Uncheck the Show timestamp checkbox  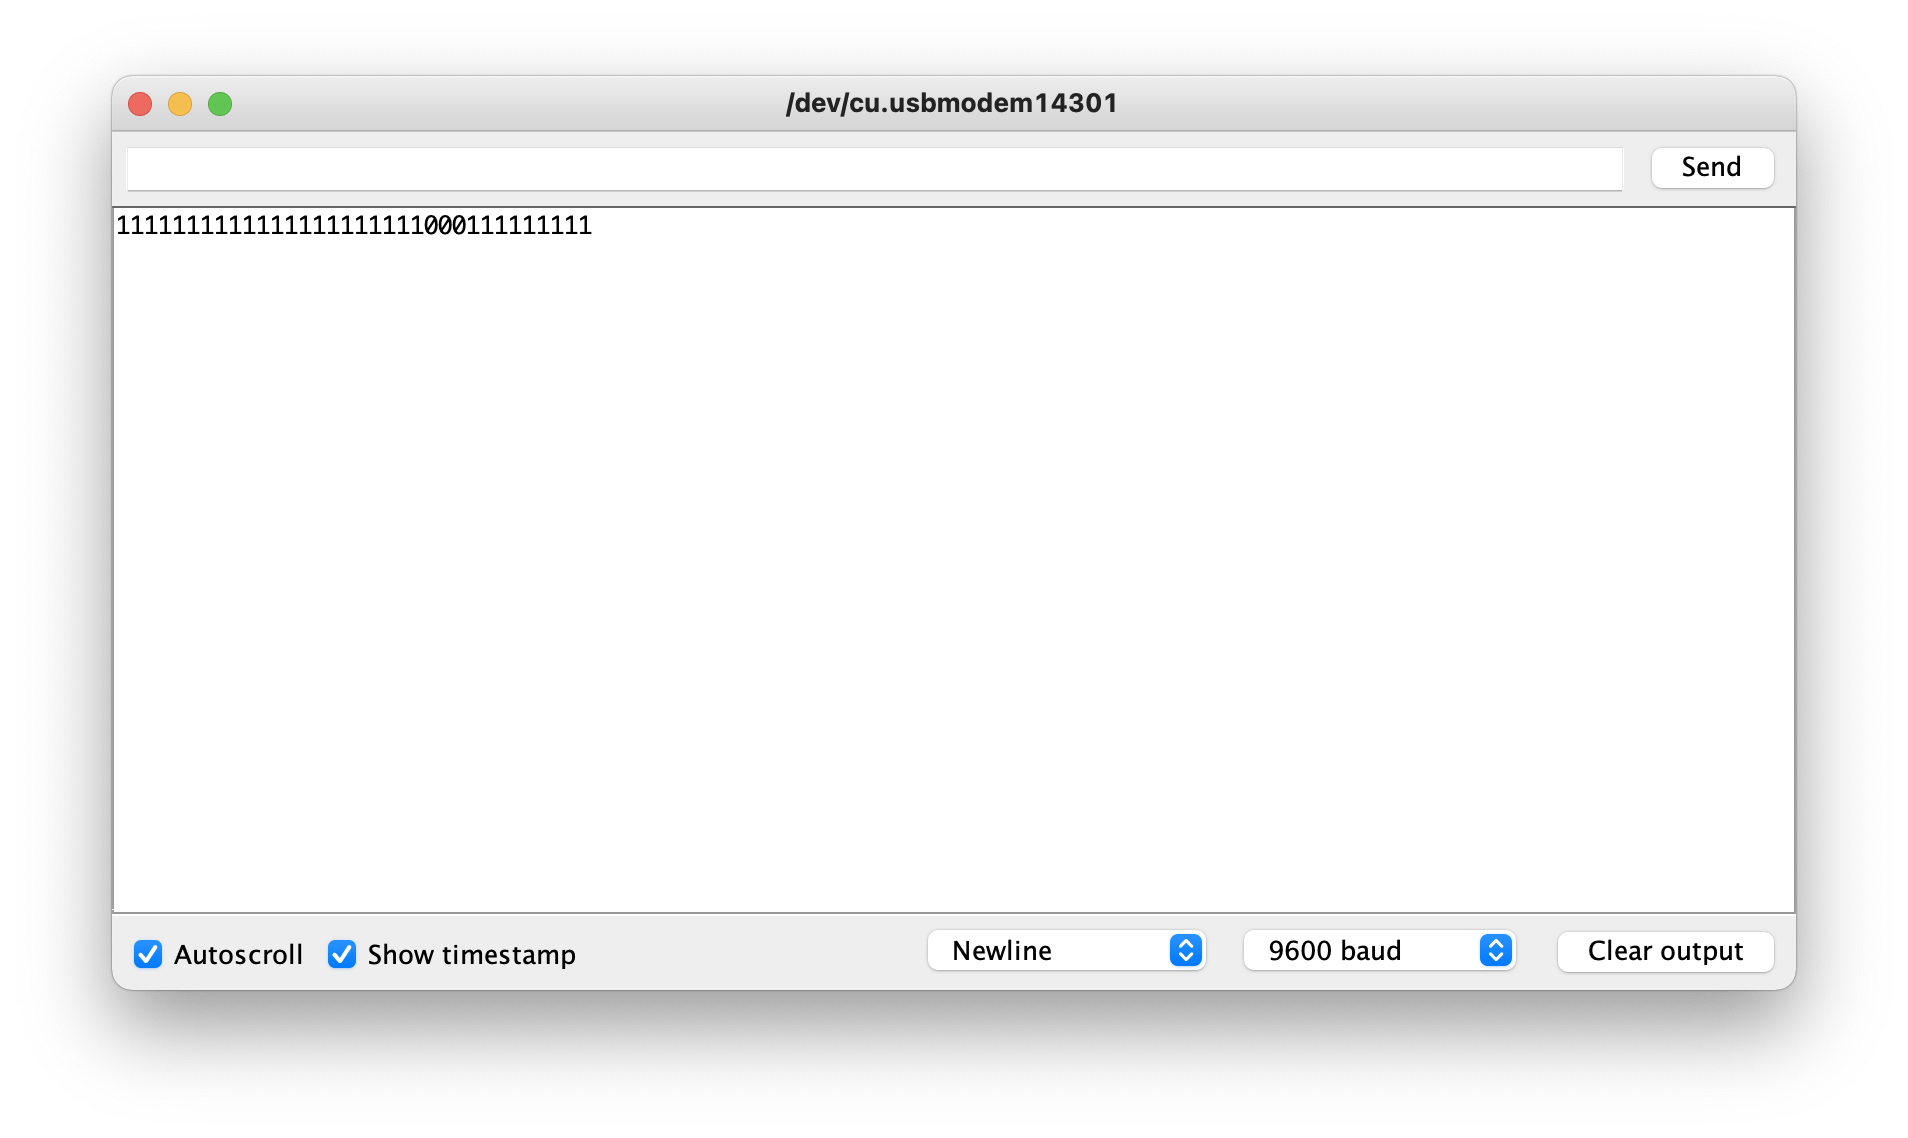342,954
